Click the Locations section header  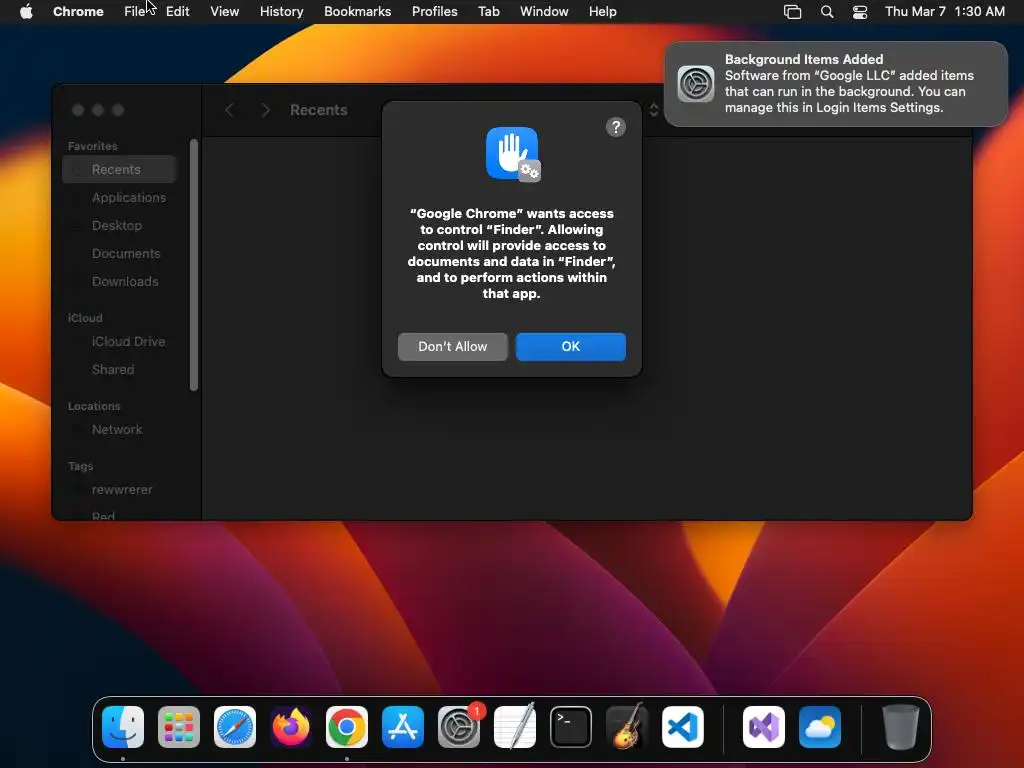point(94,406)
